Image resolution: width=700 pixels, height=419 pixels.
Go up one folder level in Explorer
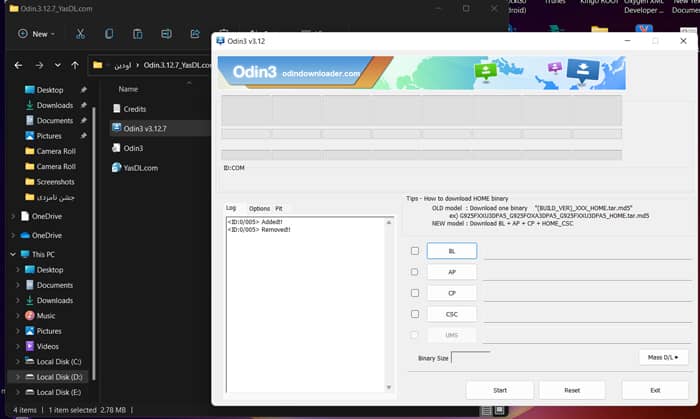[x=75, y=65]
